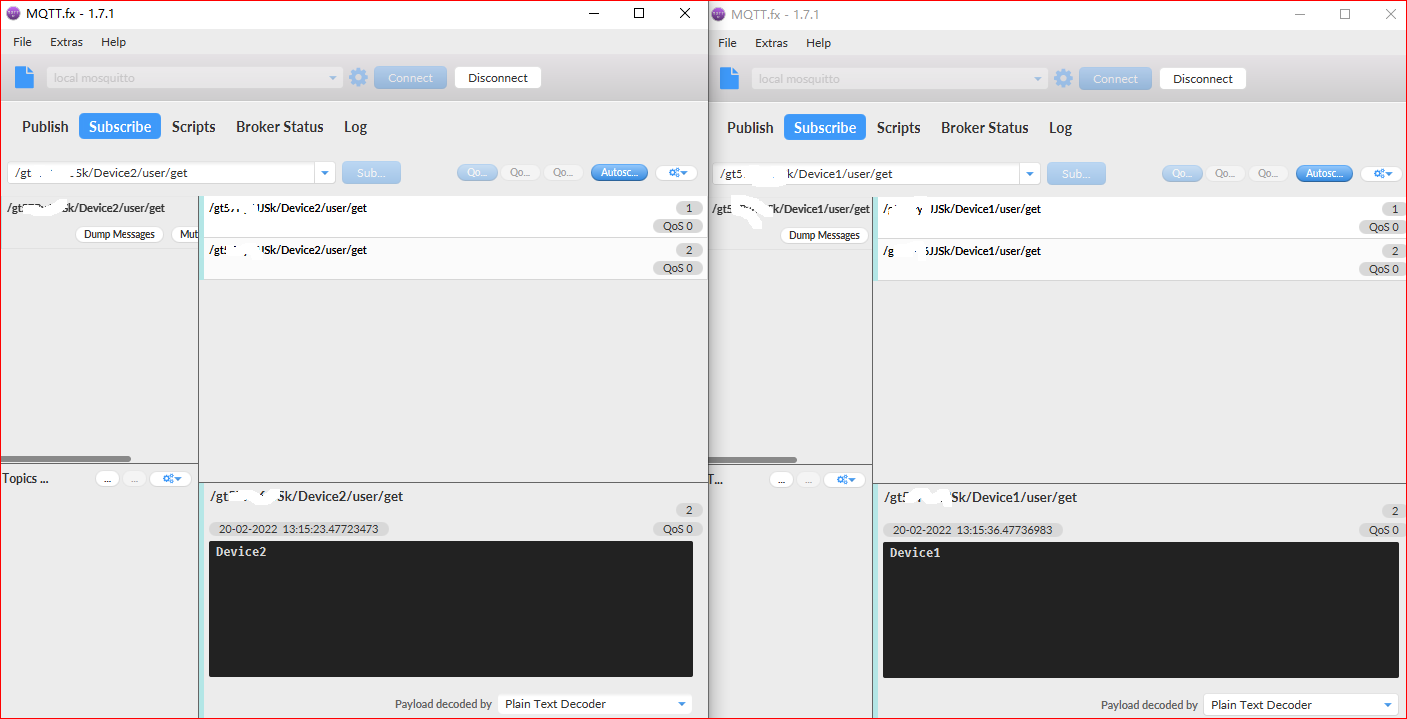Switch to Log tab in right window

click(x=1060, y=128)
